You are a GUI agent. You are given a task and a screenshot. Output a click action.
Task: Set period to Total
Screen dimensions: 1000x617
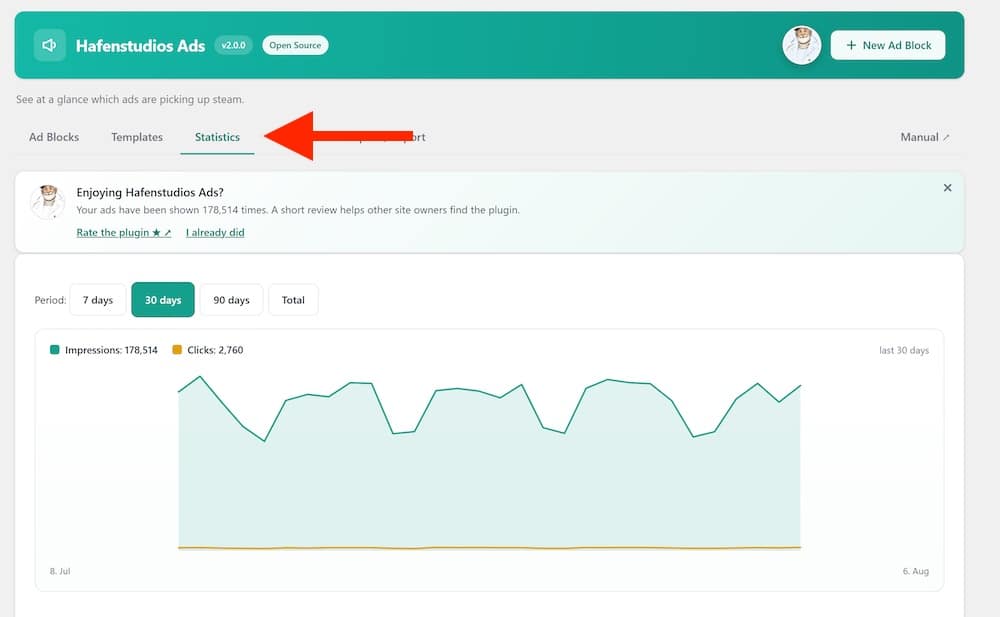[x=293, y=300]
